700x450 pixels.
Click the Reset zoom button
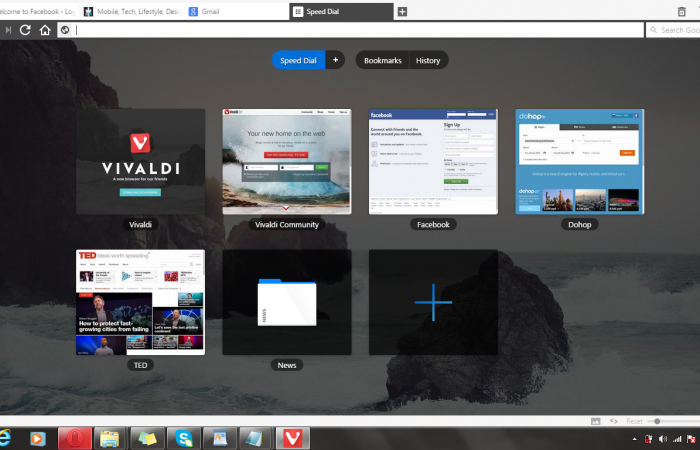[634, 421]
